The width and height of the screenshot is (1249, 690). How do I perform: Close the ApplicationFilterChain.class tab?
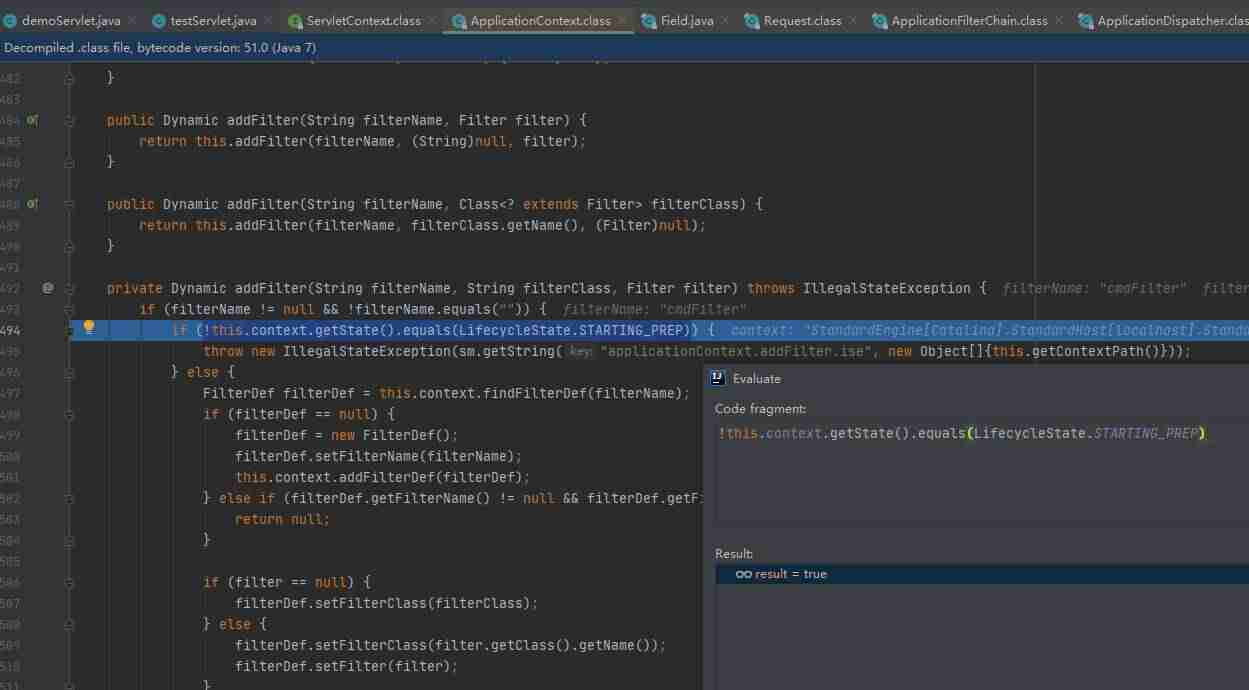[1059, 20]
